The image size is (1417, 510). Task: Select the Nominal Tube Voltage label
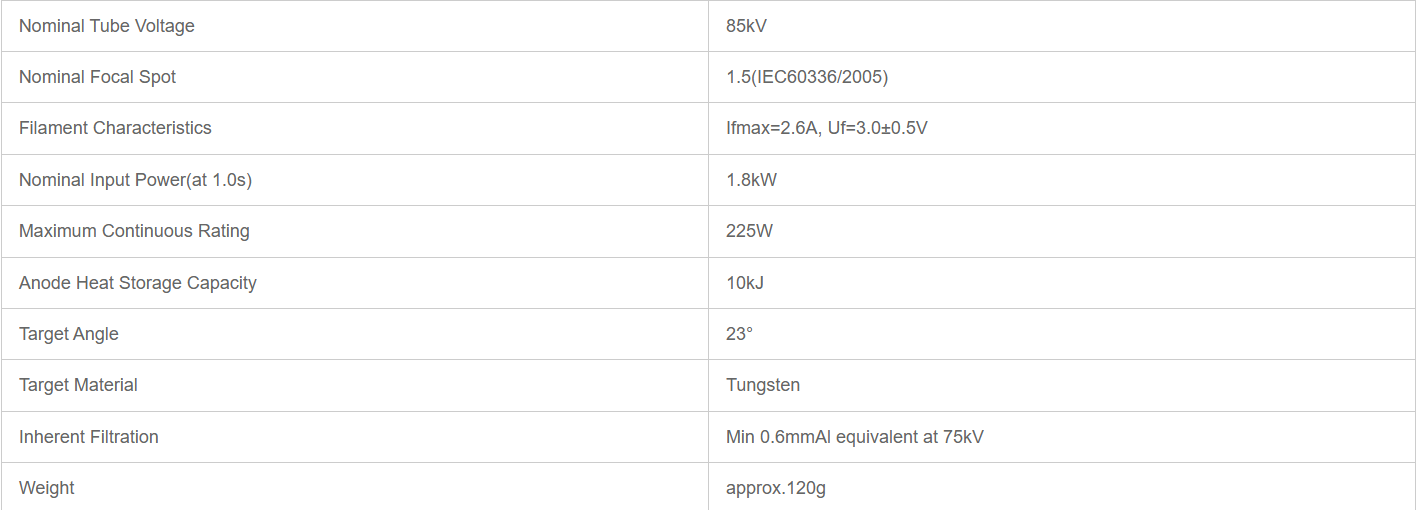click(x=107, y=26)
